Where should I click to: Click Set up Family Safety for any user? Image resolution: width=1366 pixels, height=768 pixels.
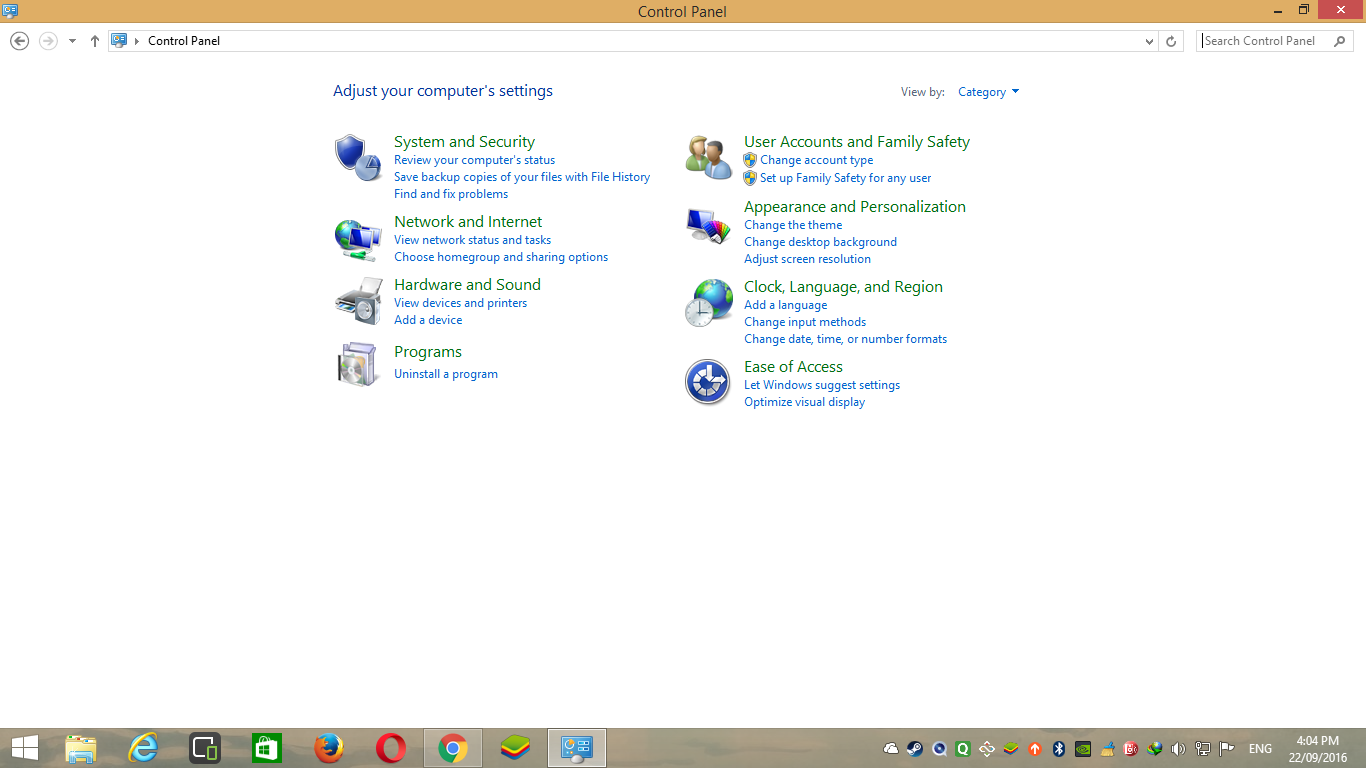point(845,178)
